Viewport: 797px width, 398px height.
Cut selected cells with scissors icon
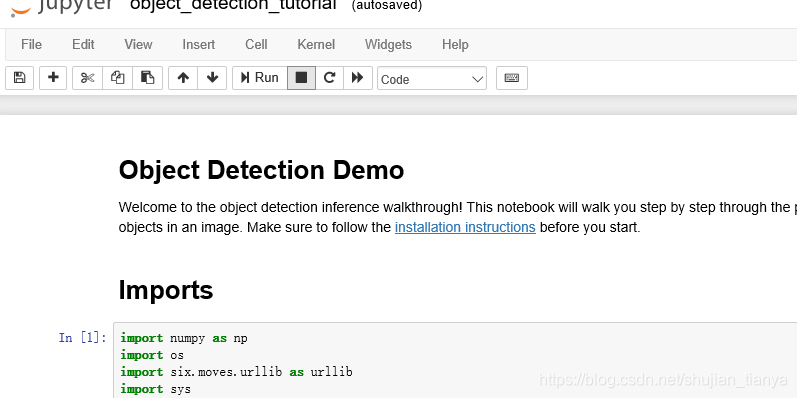(x=87, y=78)
